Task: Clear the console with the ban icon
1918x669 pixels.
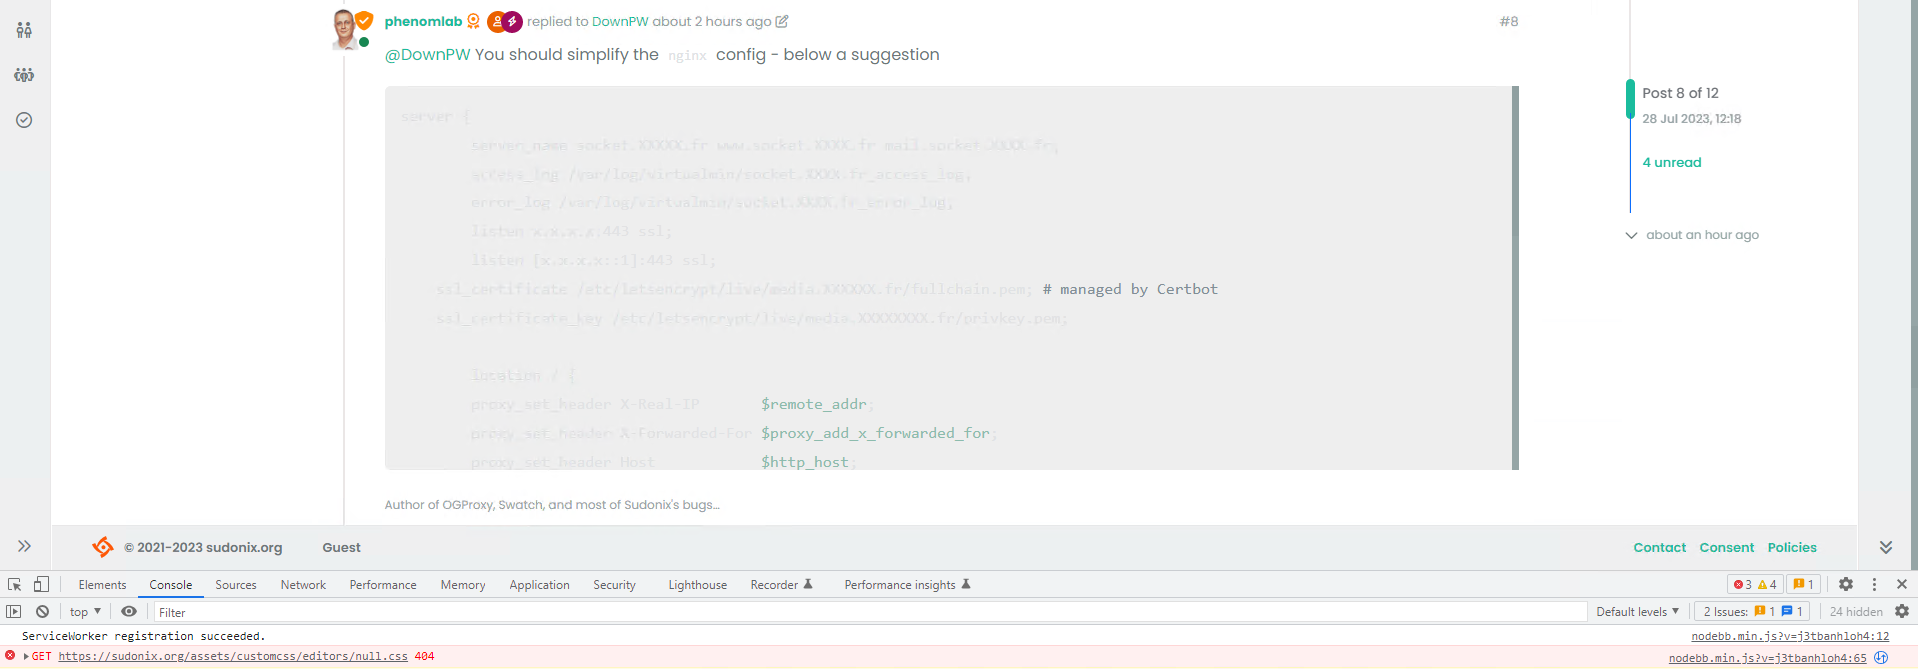Action: point(42,612)
